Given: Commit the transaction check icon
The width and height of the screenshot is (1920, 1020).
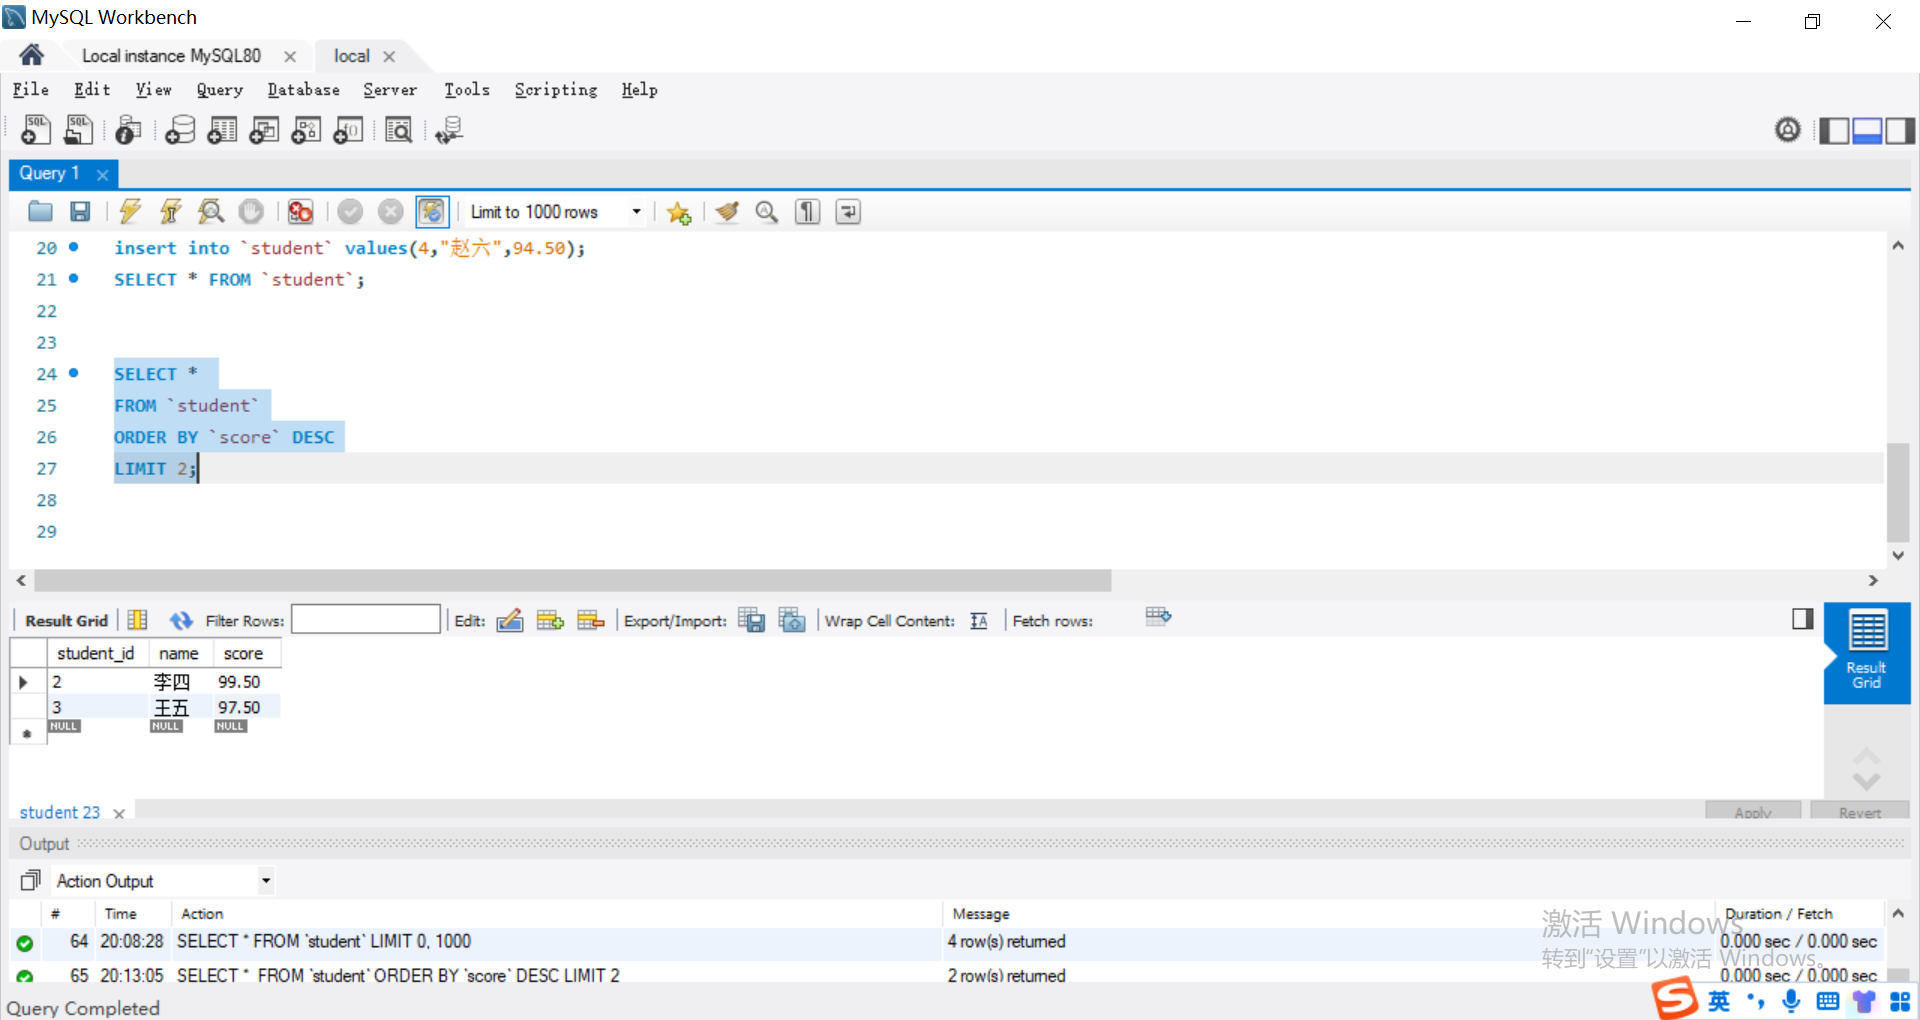Looking at the screenshot, I should point(350,211).
